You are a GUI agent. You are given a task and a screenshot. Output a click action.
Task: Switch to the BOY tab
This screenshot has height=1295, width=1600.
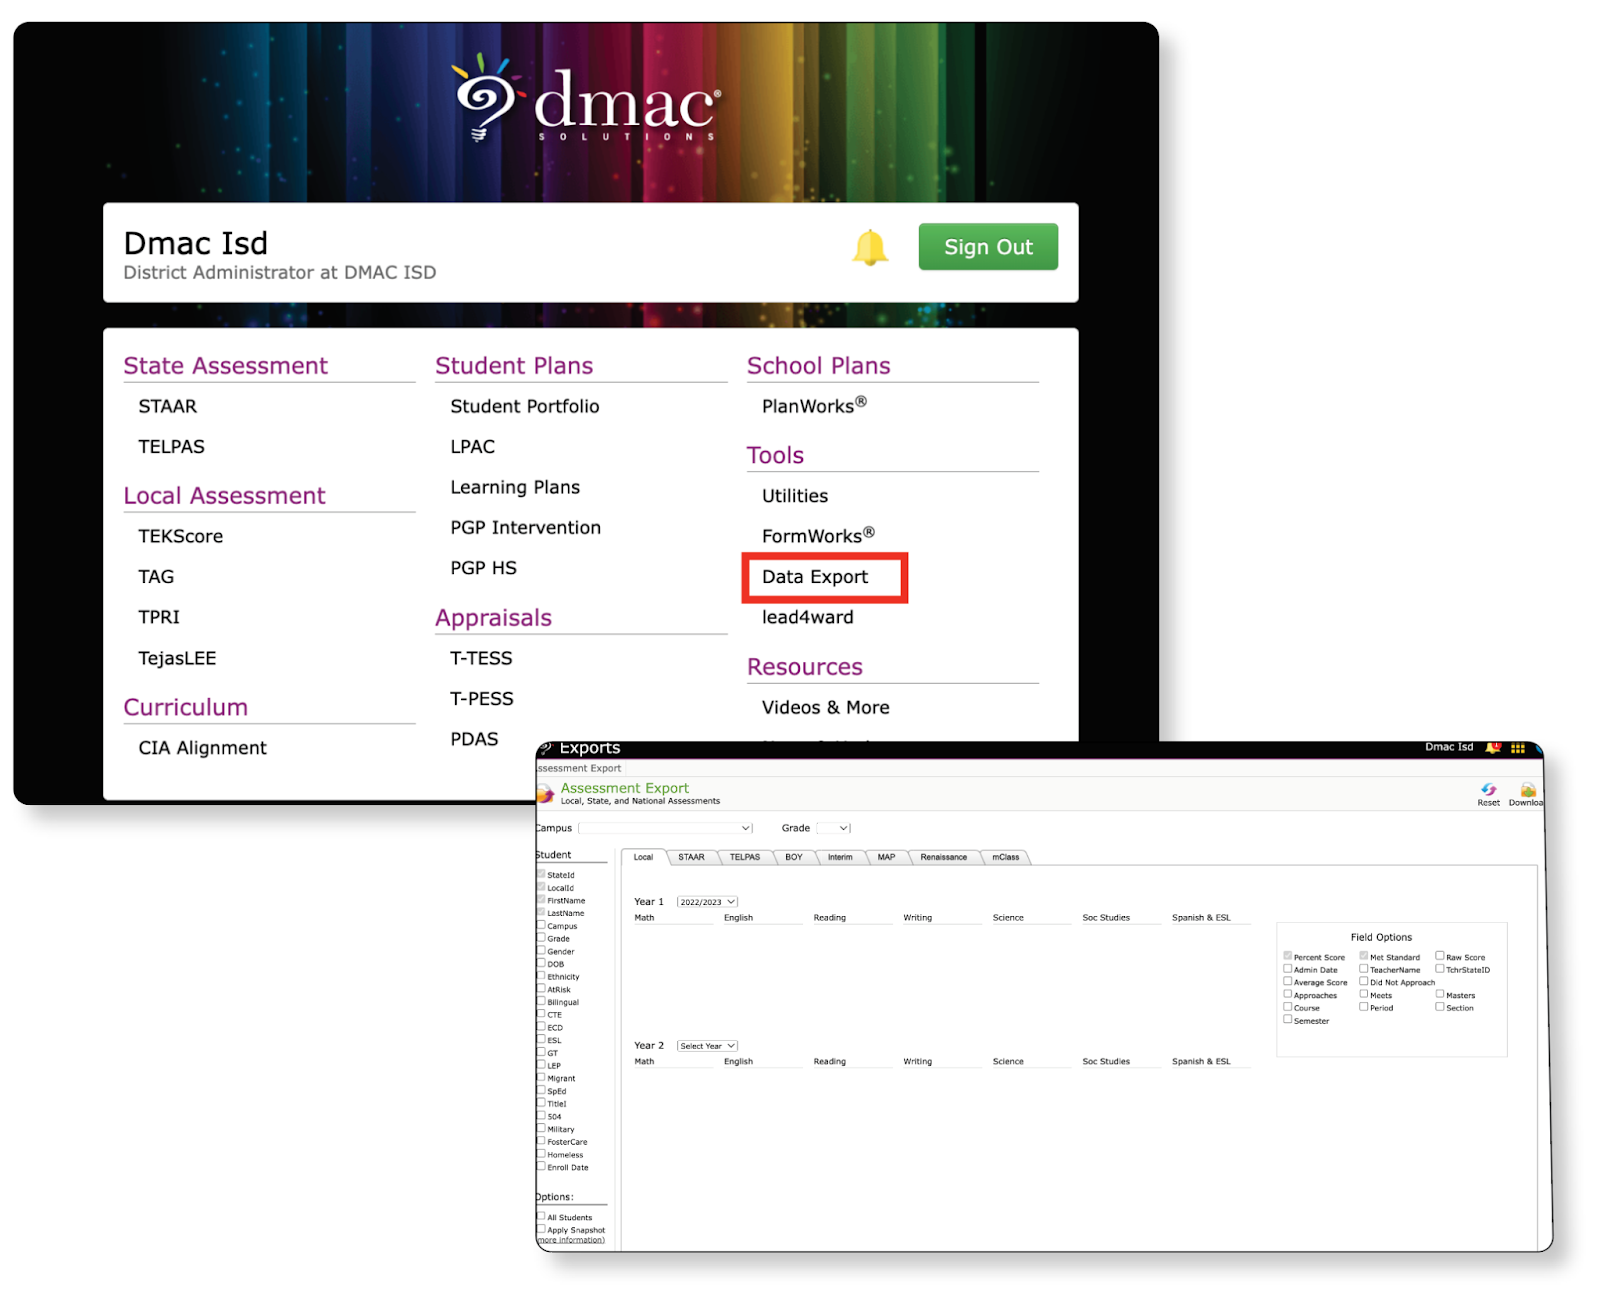pyautogui.click(x=794, y=857)
